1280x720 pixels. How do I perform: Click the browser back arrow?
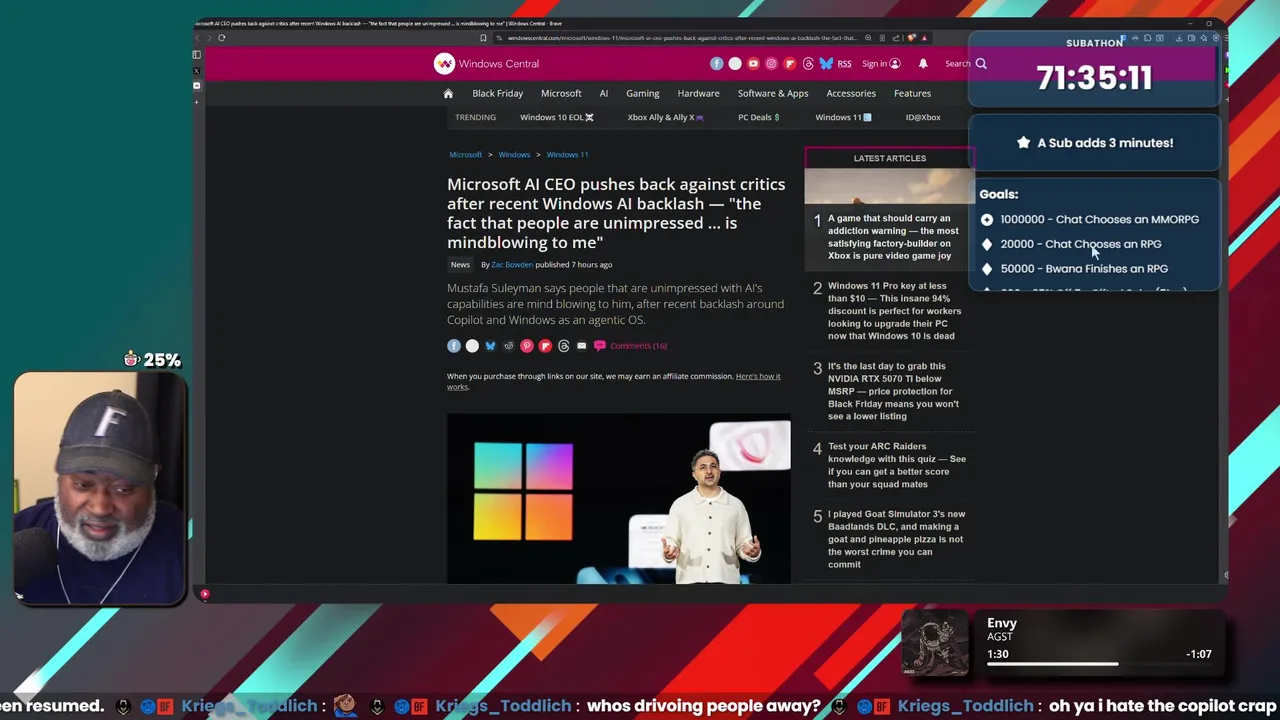pyautogui.click(x=197, y=38)
